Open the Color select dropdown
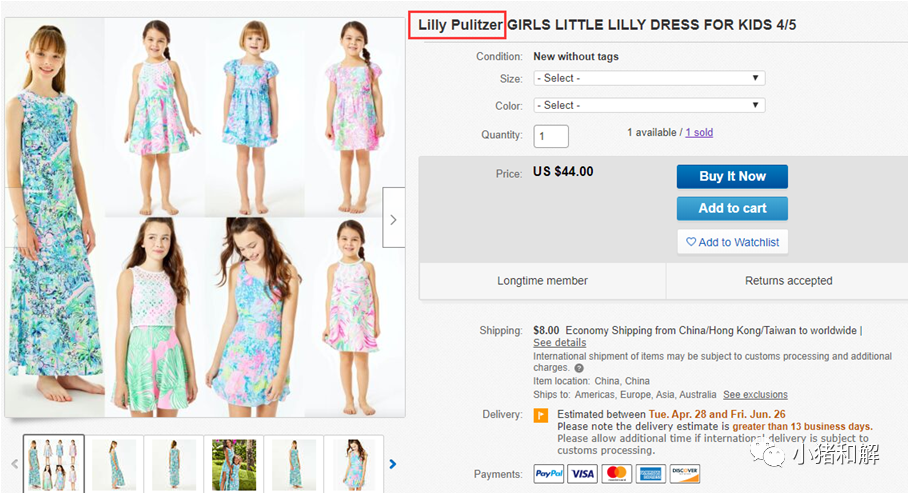Screen dimensions: 909x494 (649, 106)
